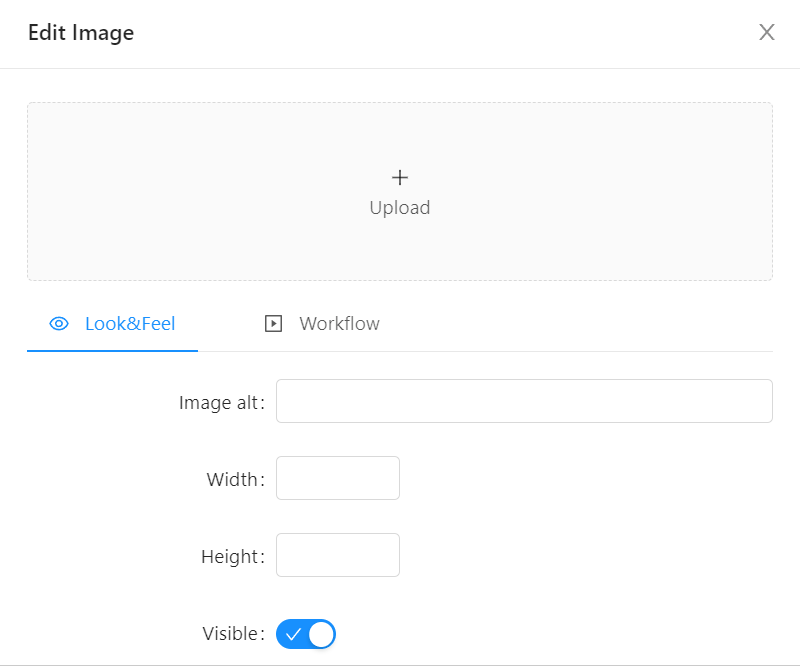800x666 pixels.
Task: Click the eye icon beside Look&Feel
Action: 59,324
